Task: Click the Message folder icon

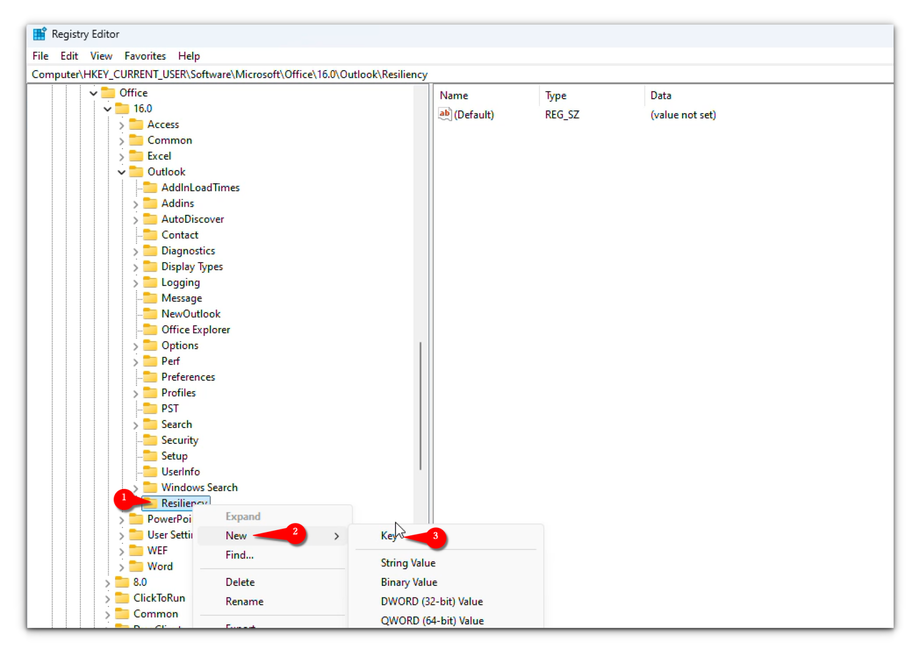Action: tap(150, 299)
